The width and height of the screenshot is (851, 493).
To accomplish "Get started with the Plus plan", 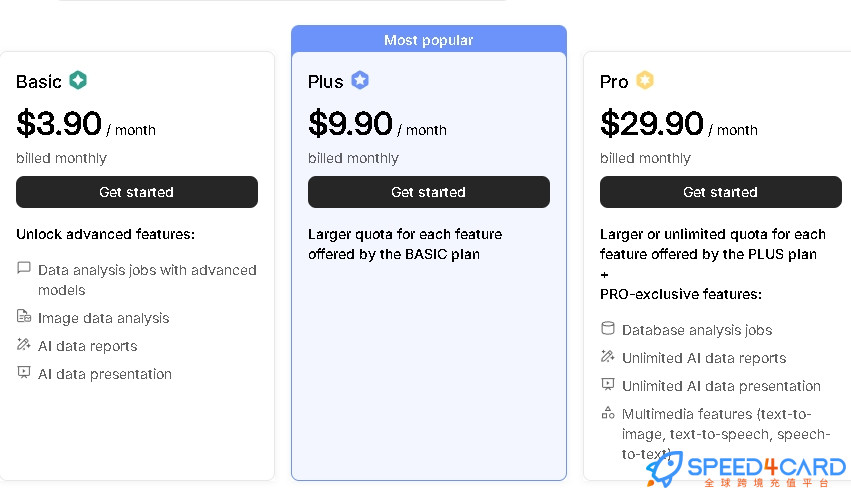I will 429,192.
